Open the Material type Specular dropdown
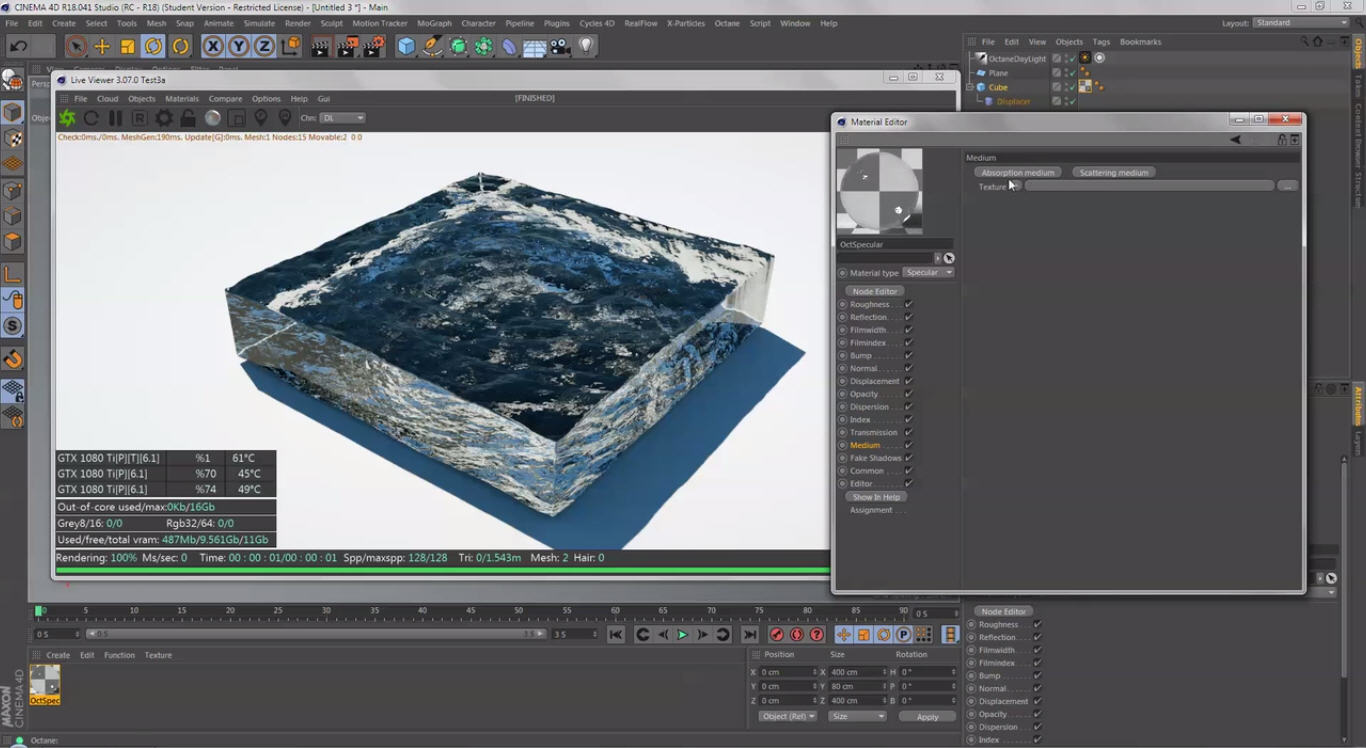Screen dimensions: 1366x748 928,272
